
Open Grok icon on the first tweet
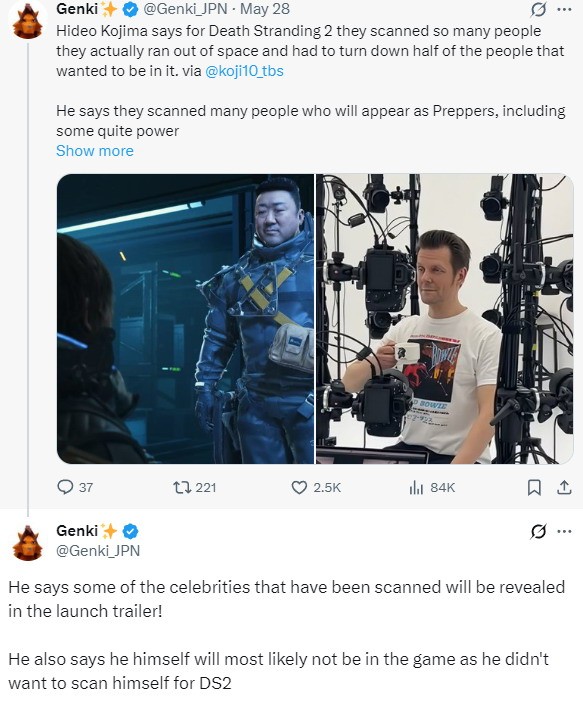point(538,9)
